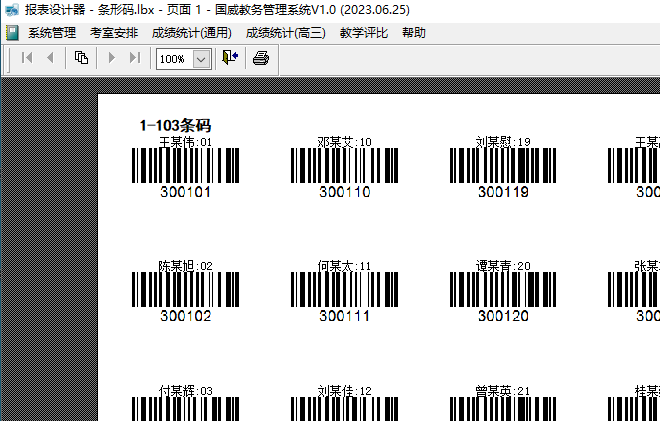The height and width of the screenshot is (421, 660).
Task: Open the 系统管理 menu
Action: [x=52, y=33]
